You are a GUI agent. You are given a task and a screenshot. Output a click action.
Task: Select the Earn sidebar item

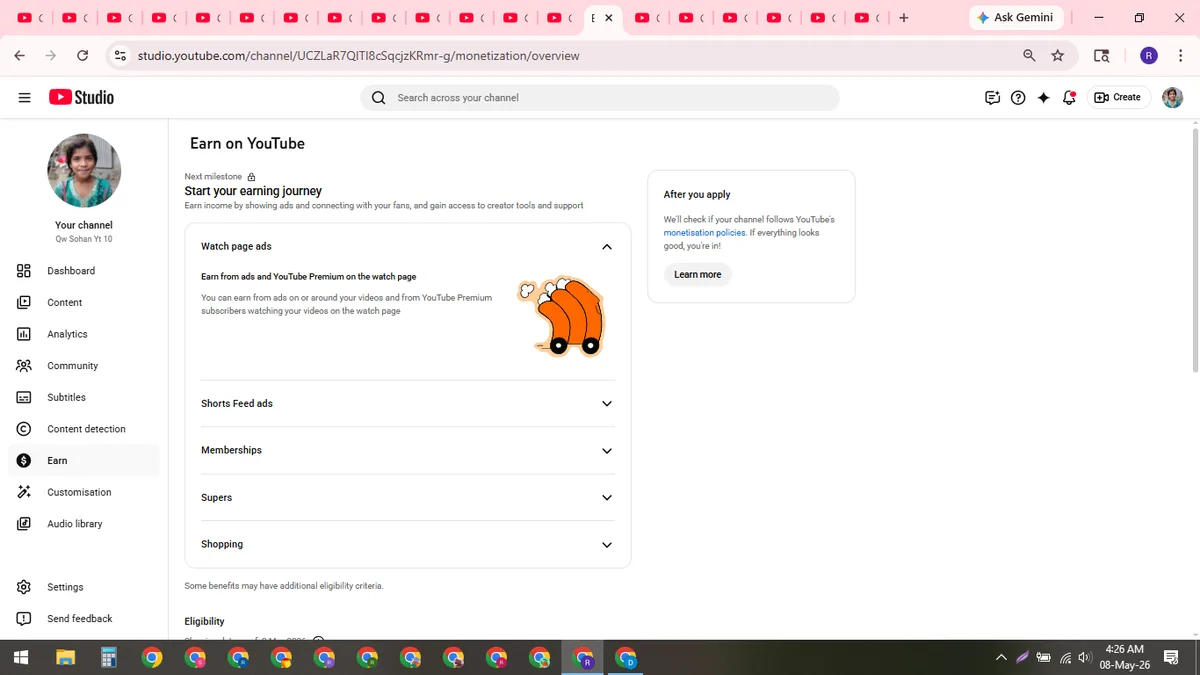click(84, 460)
